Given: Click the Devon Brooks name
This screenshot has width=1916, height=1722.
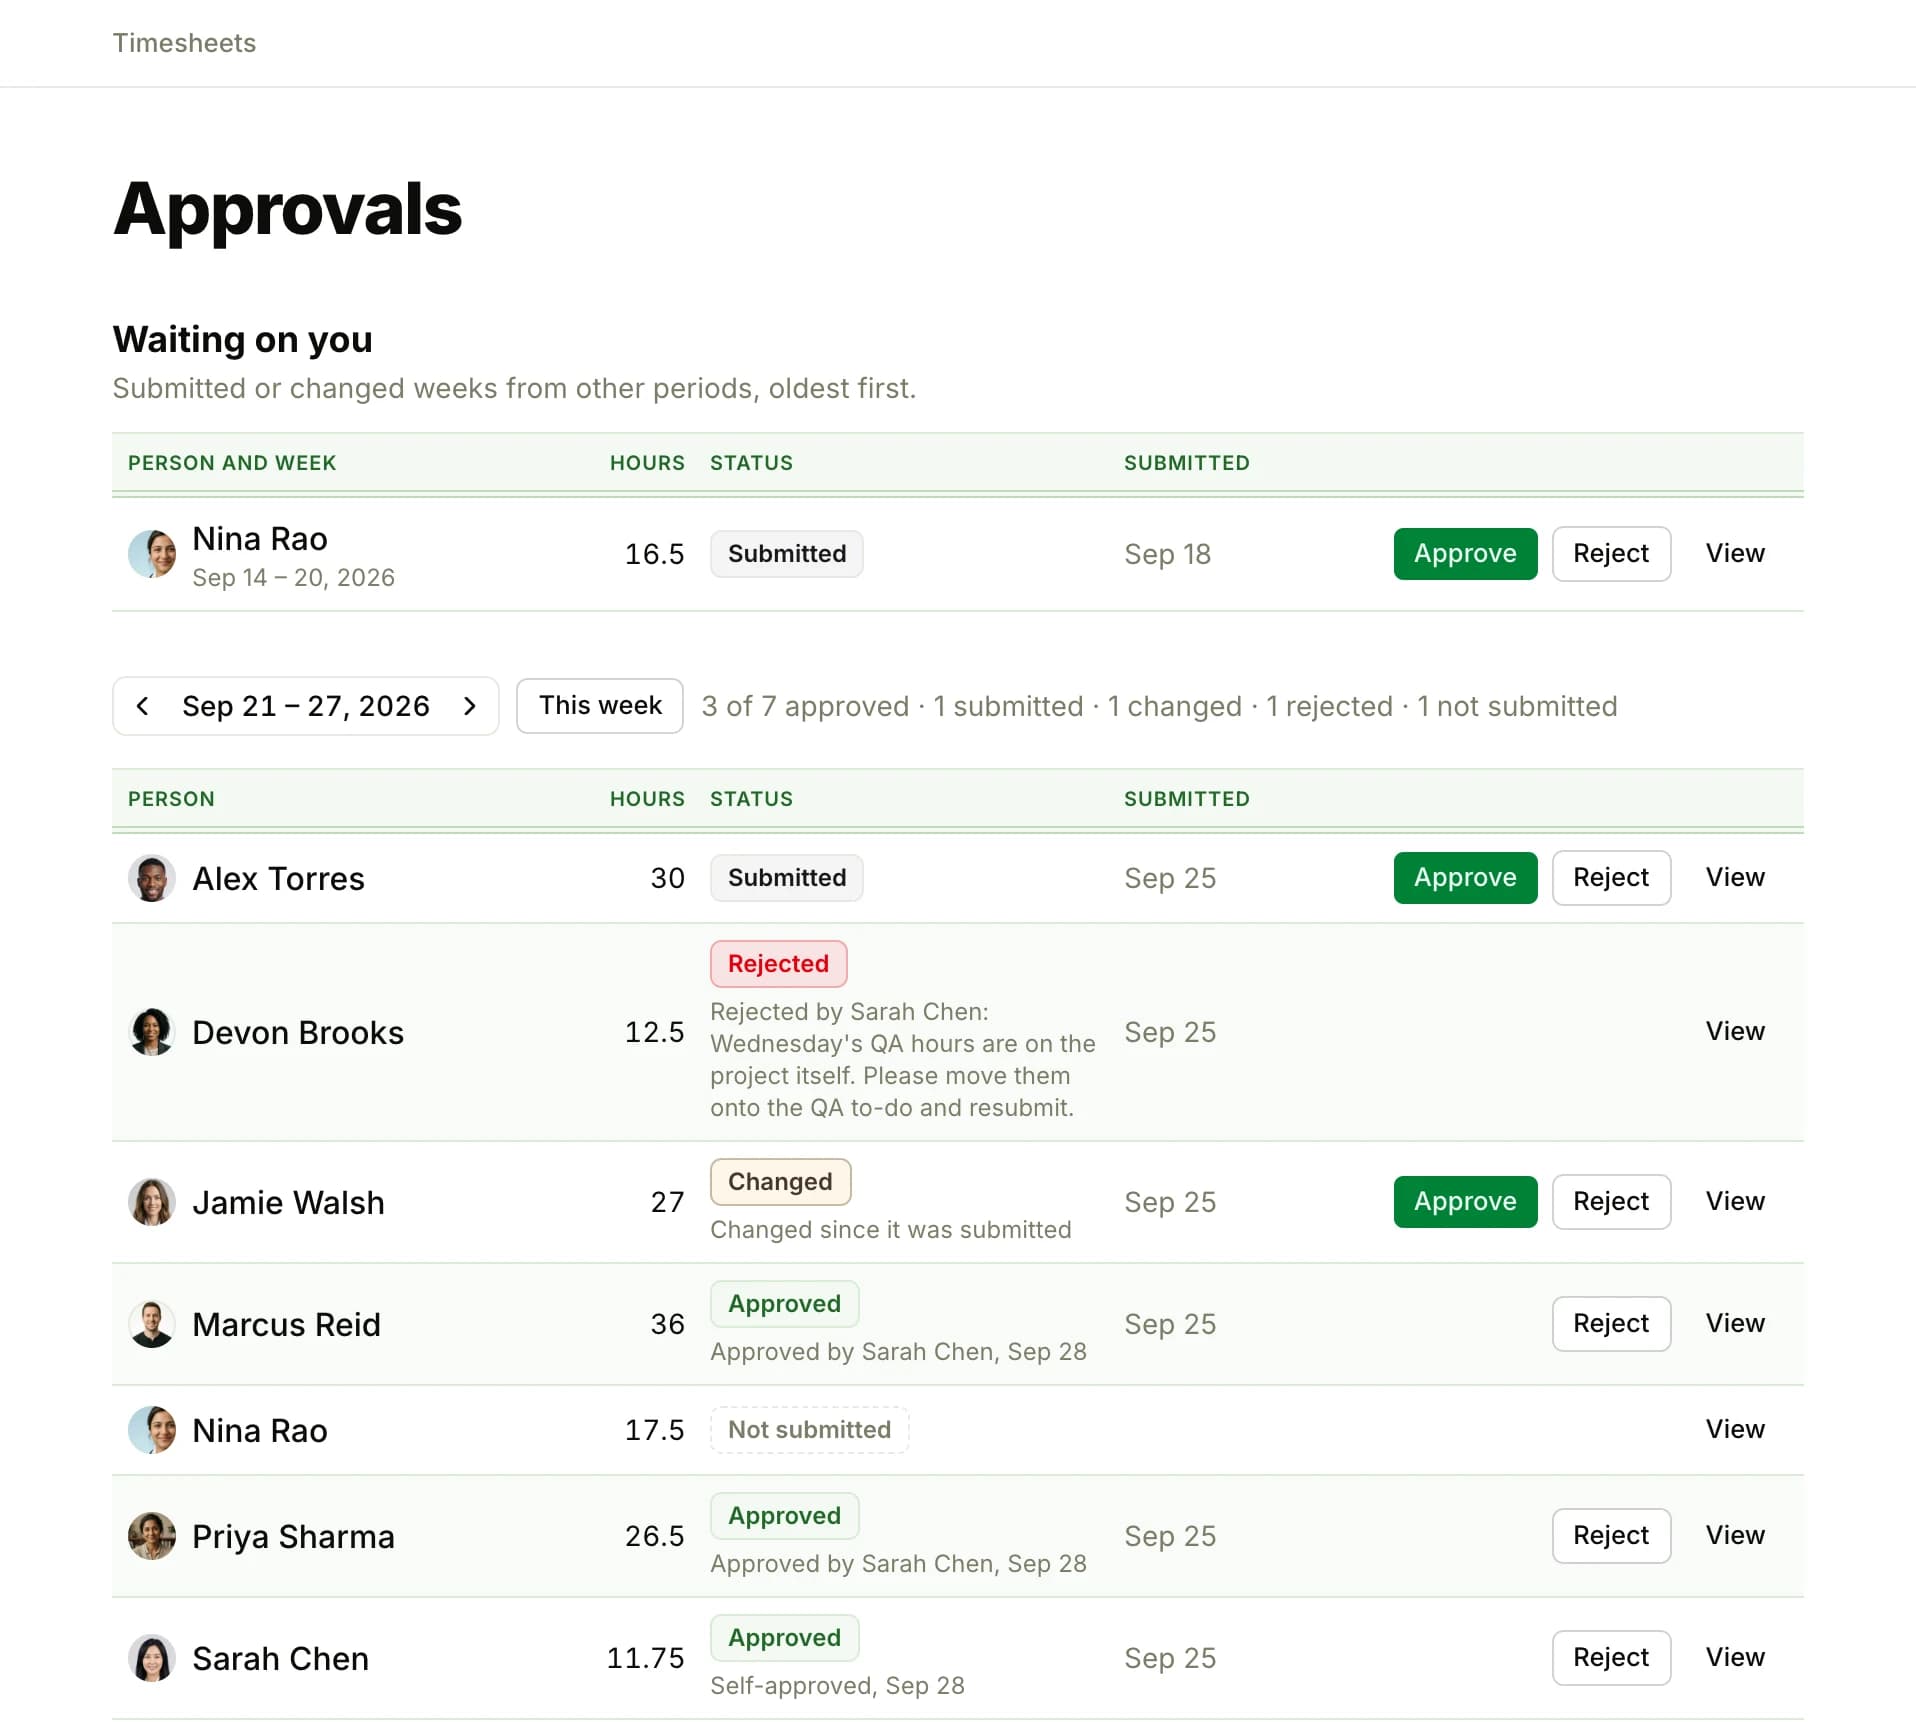Looking at the screenshot, I should tap(298, 1032).
